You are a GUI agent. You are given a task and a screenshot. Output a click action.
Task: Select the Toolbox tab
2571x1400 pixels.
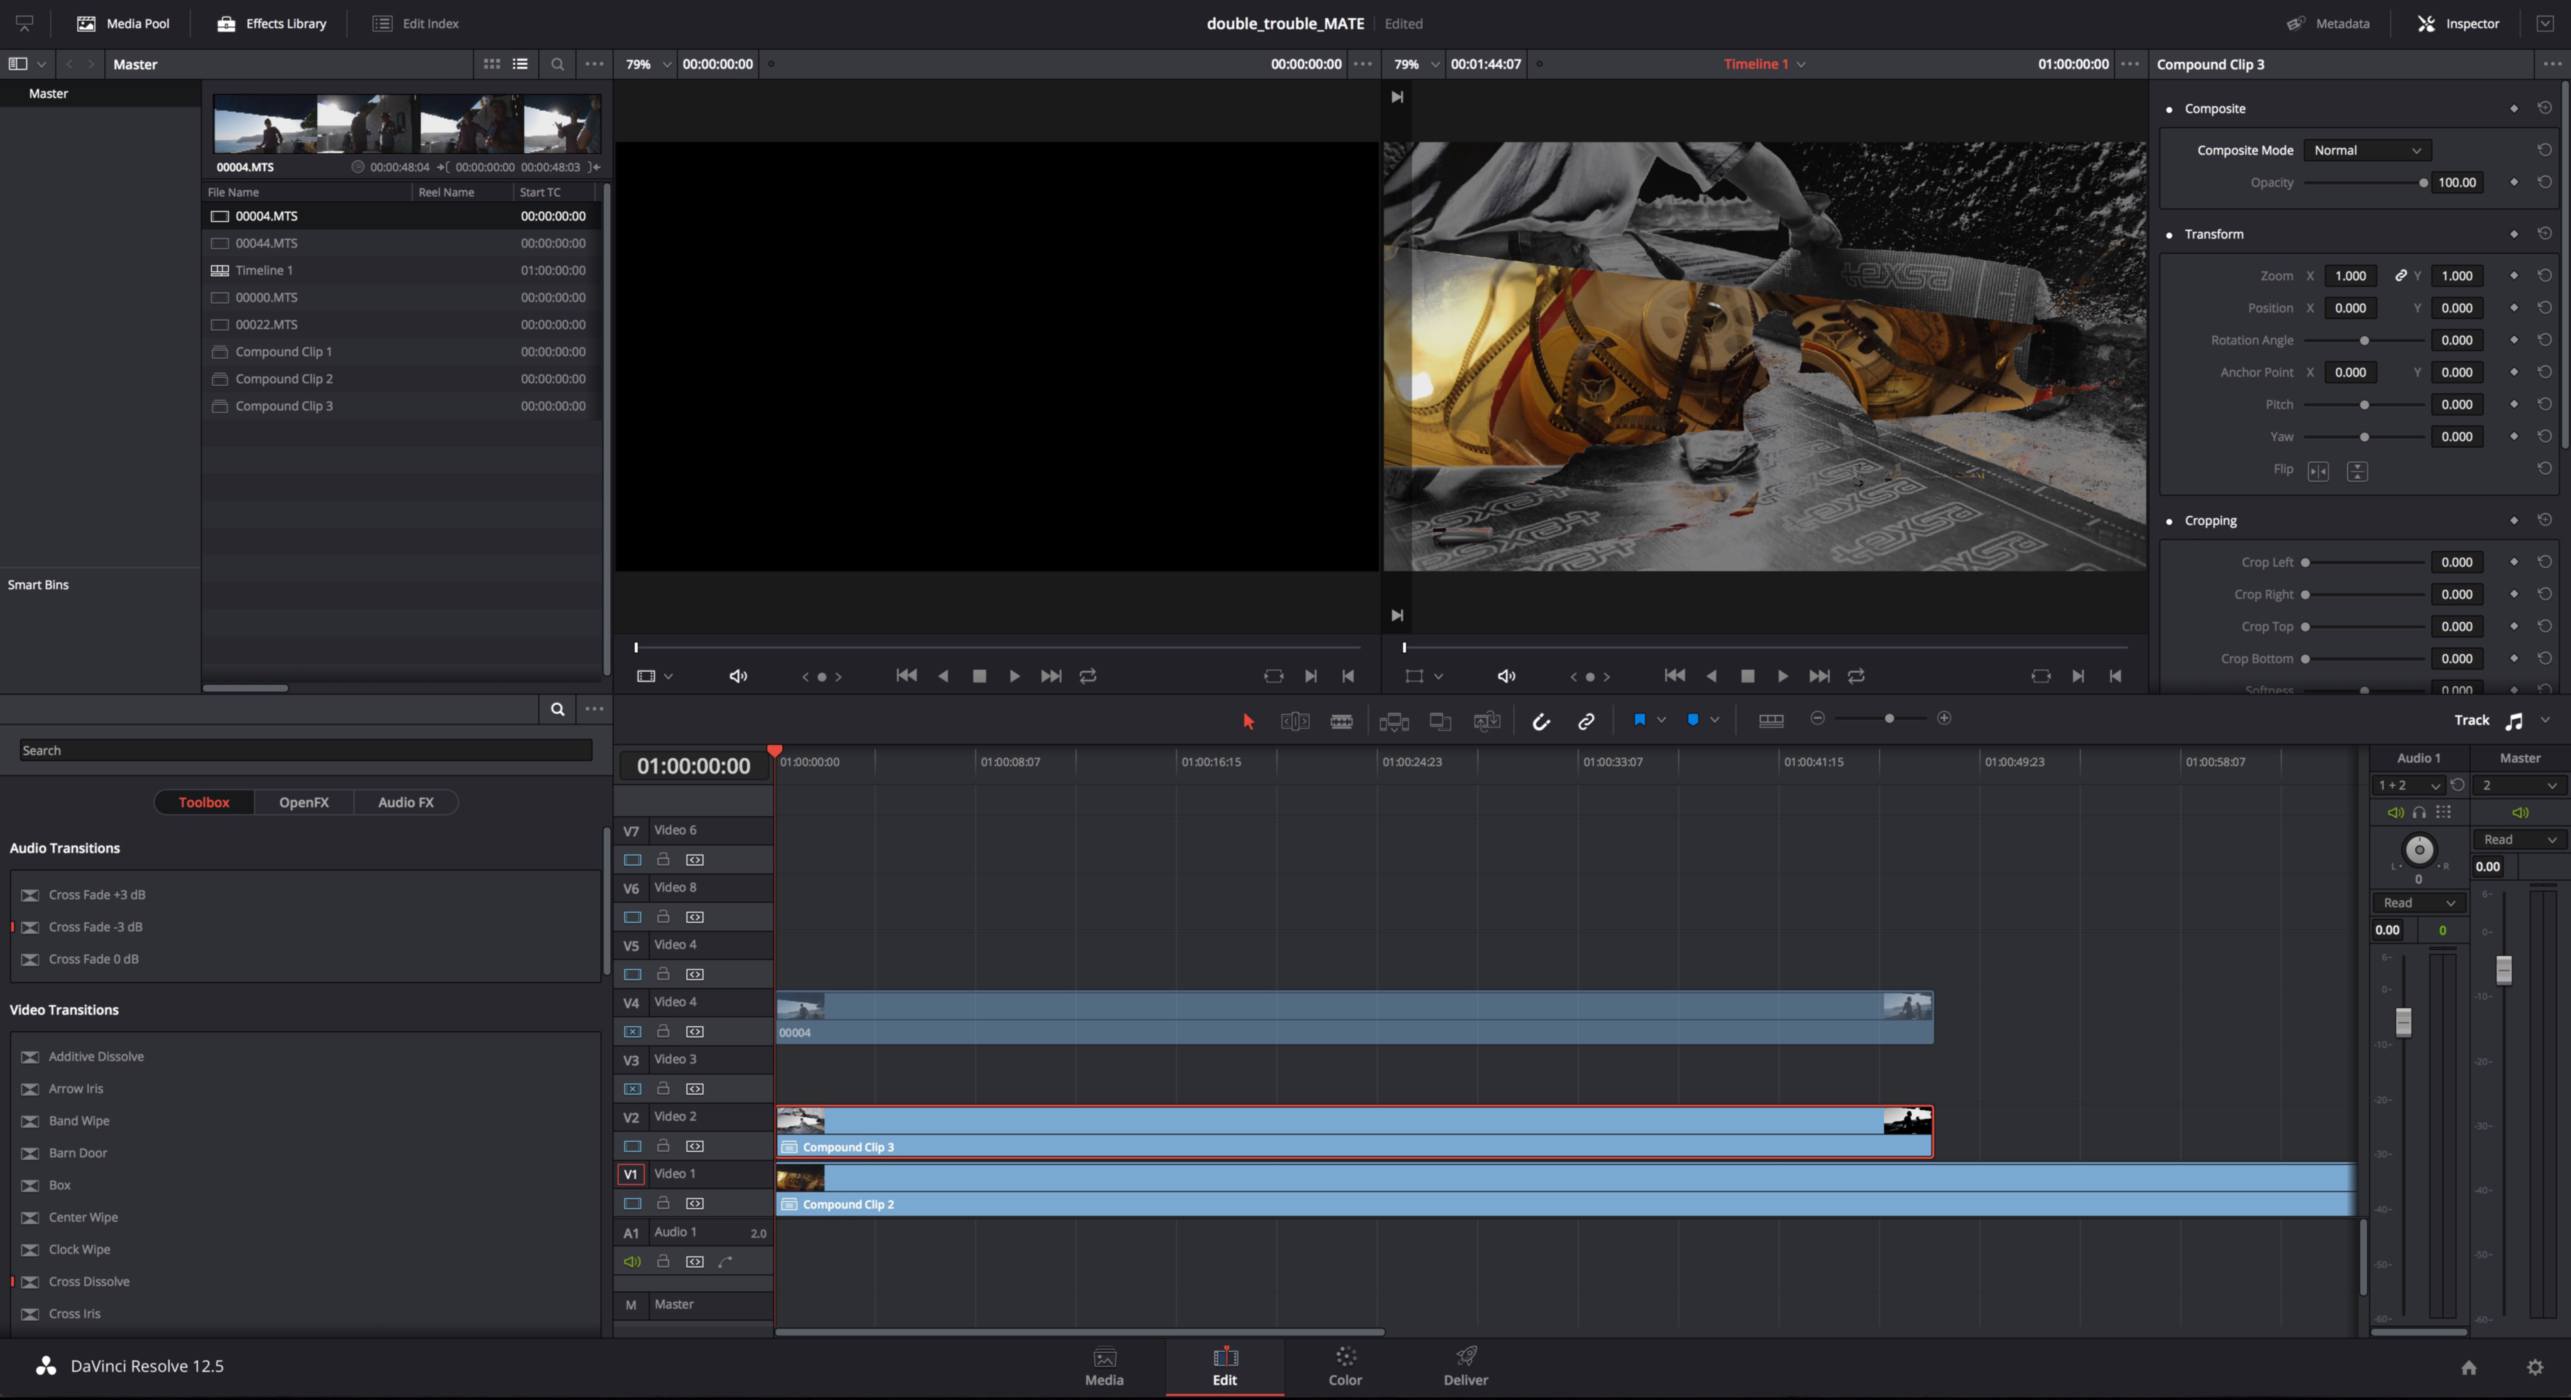click(204, 802)
